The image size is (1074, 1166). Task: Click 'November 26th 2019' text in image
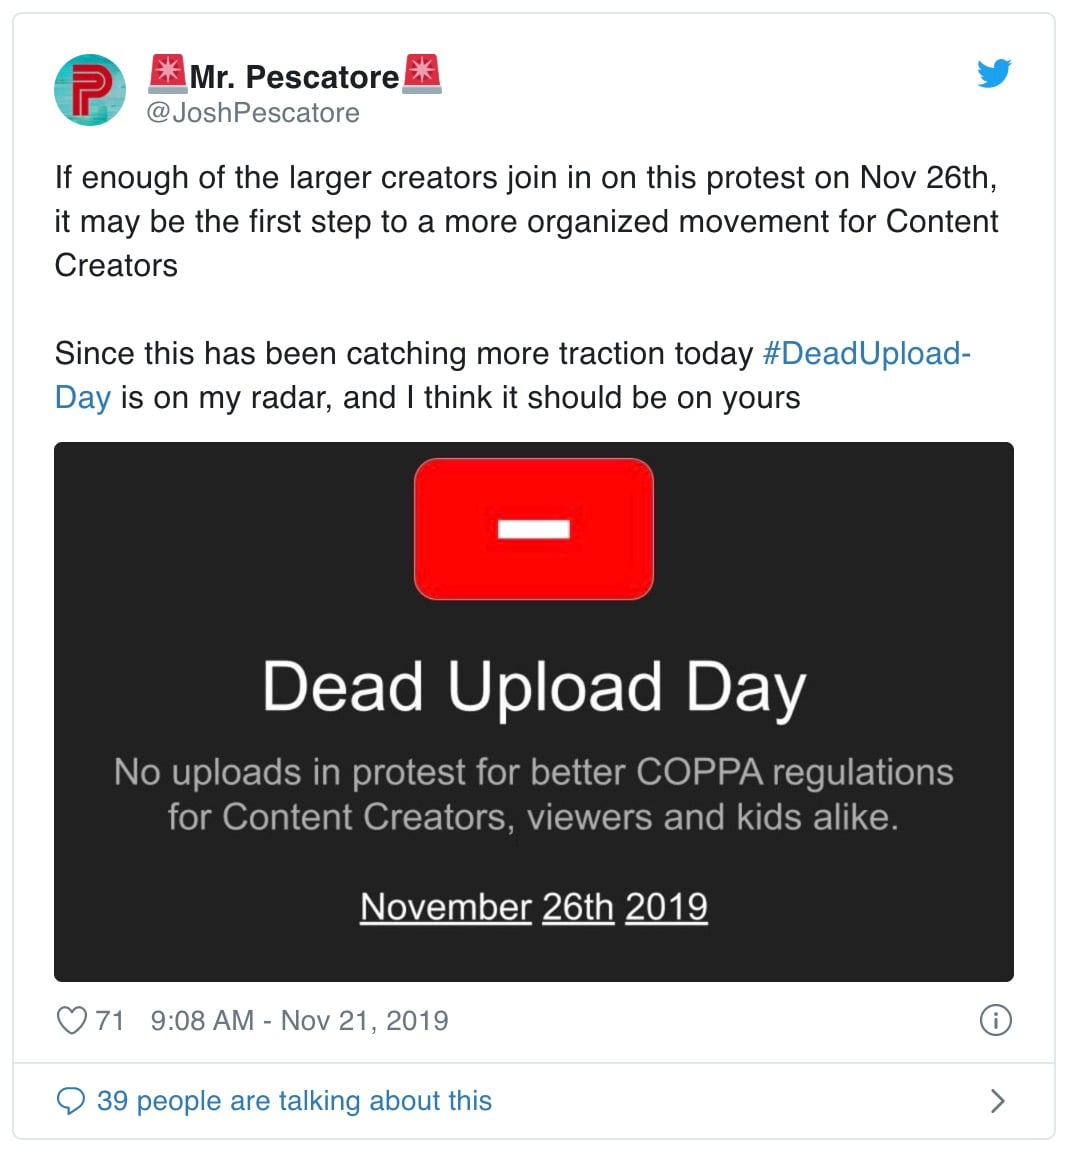pos(534,908)
